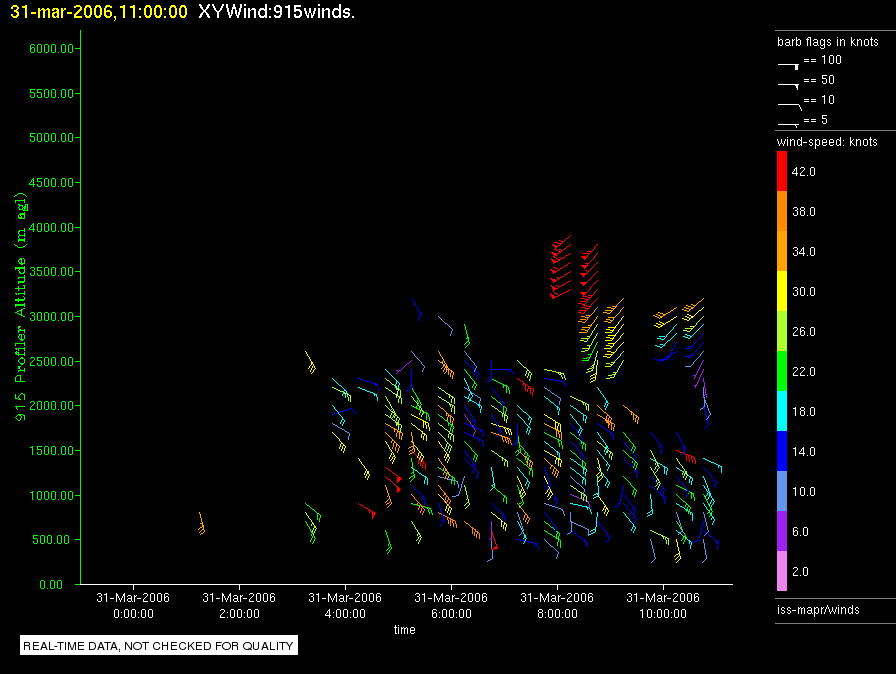Click the iss-mapr/winds legend label

pos(818,609)
